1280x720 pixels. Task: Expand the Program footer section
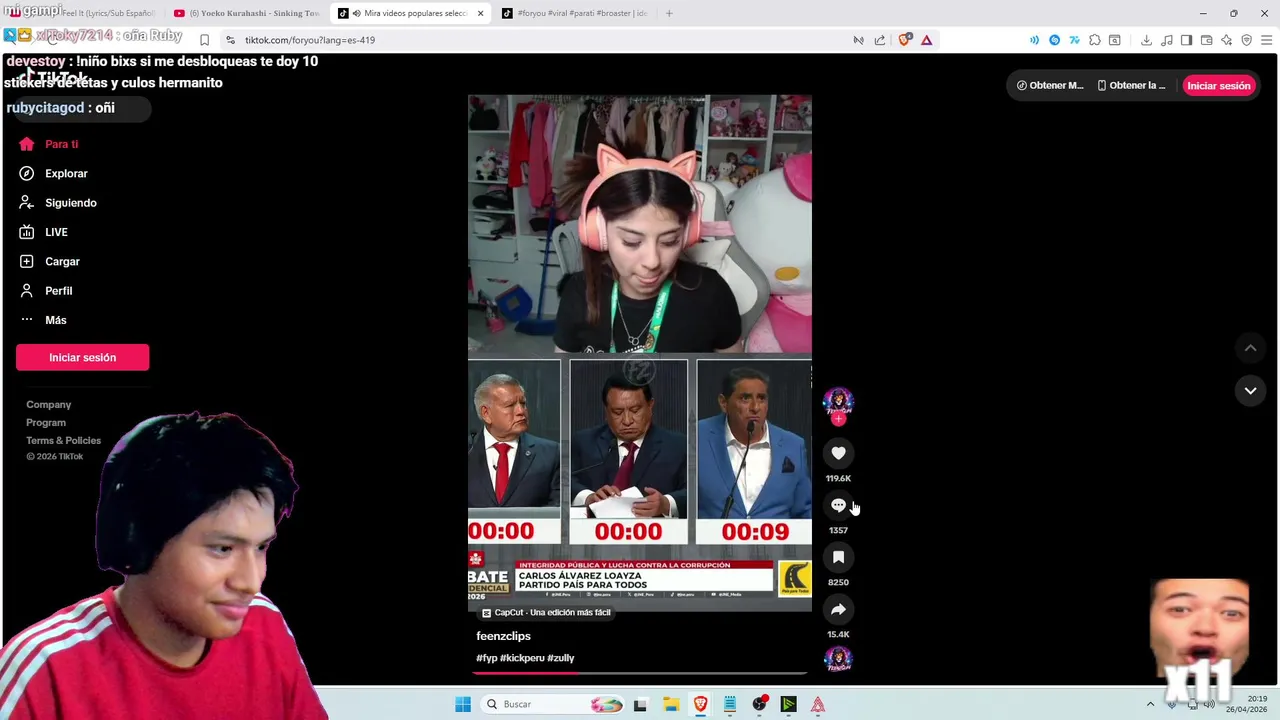(46, 422)
